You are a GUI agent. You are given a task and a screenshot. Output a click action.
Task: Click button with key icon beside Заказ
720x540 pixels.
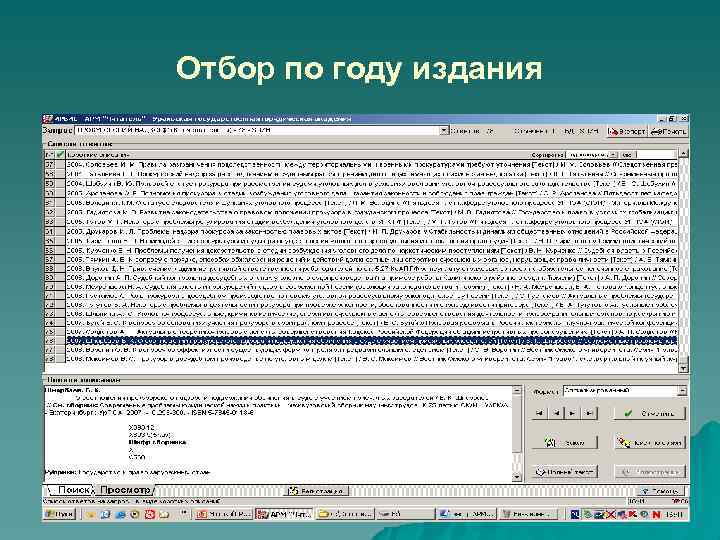coord(649,443)
